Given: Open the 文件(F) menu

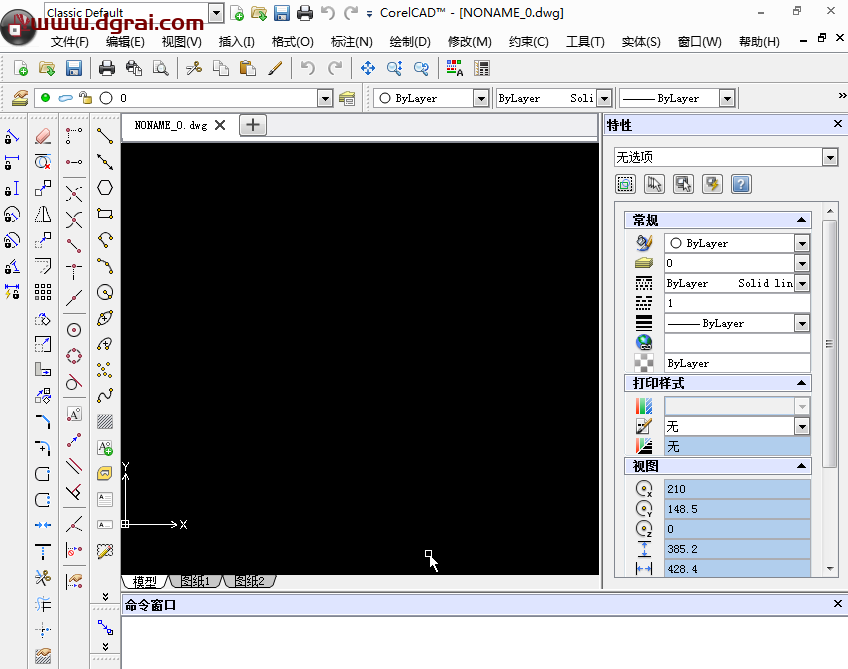Looking at the screenshot, I should (70, 42).
